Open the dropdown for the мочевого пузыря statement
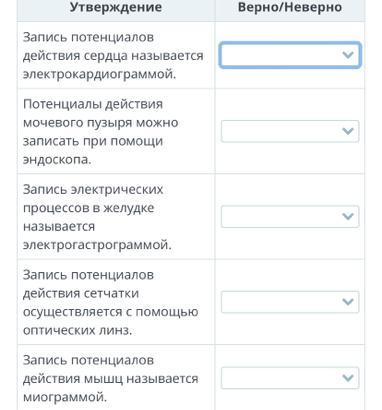This screenshot has height=410, width=382. [290, 131]
